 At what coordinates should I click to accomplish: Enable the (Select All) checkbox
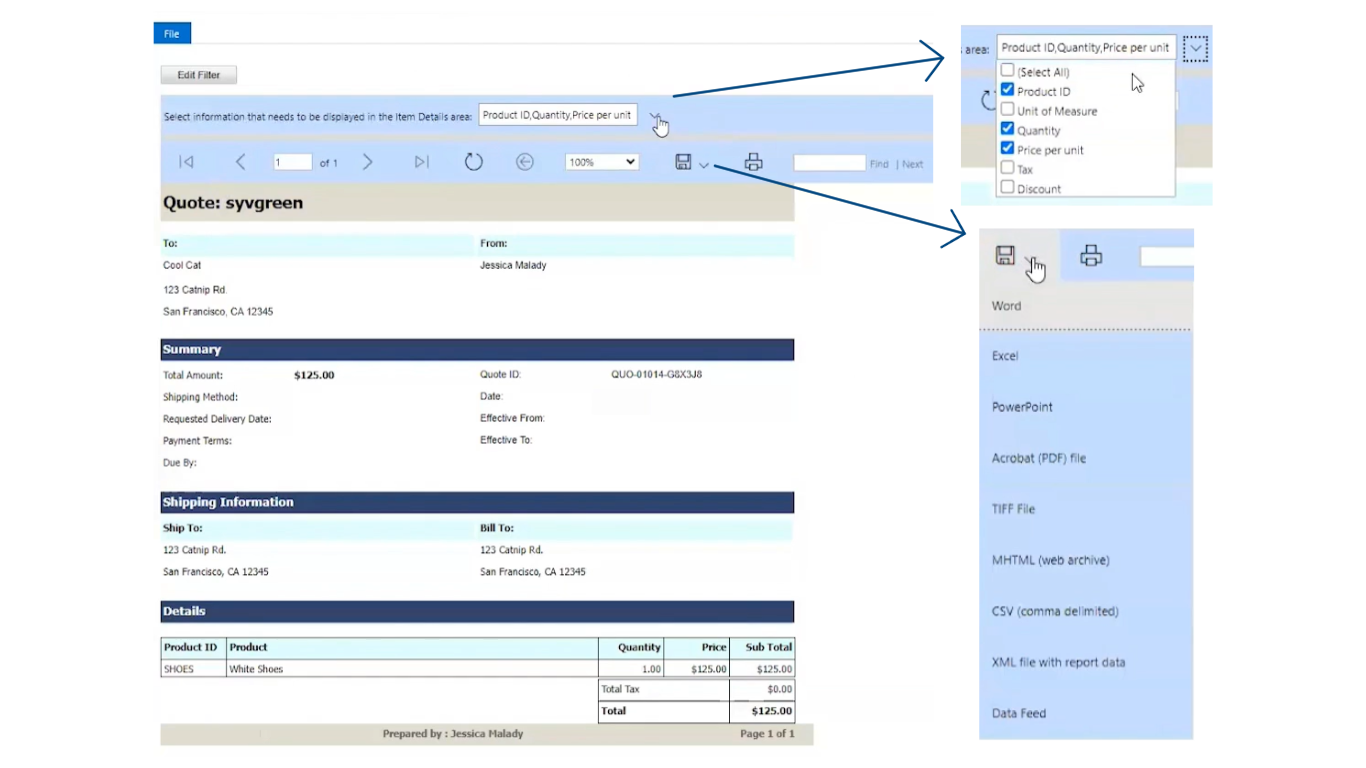coord(1007,71)
